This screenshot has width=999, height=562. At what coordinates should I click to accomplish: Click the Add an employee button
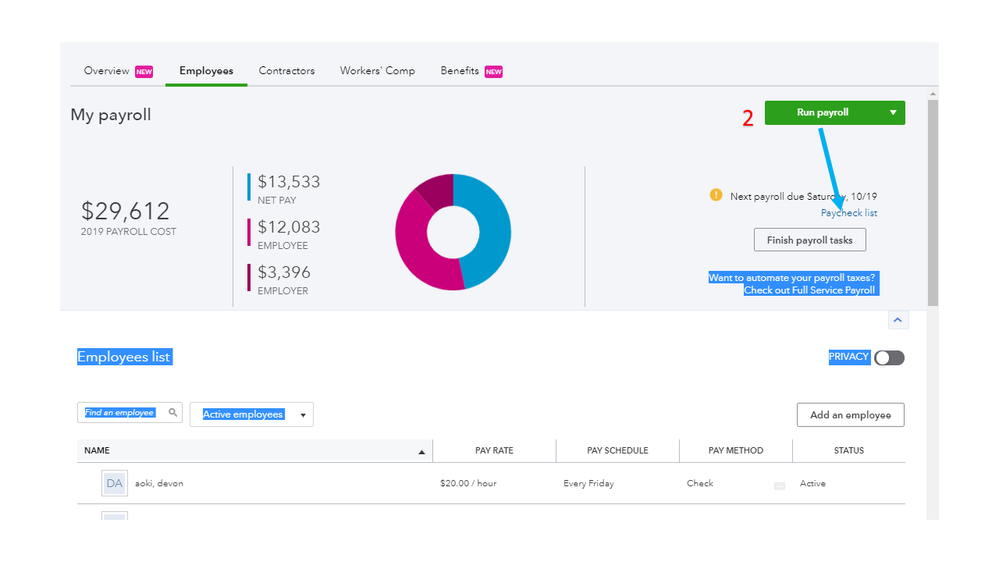851,415
